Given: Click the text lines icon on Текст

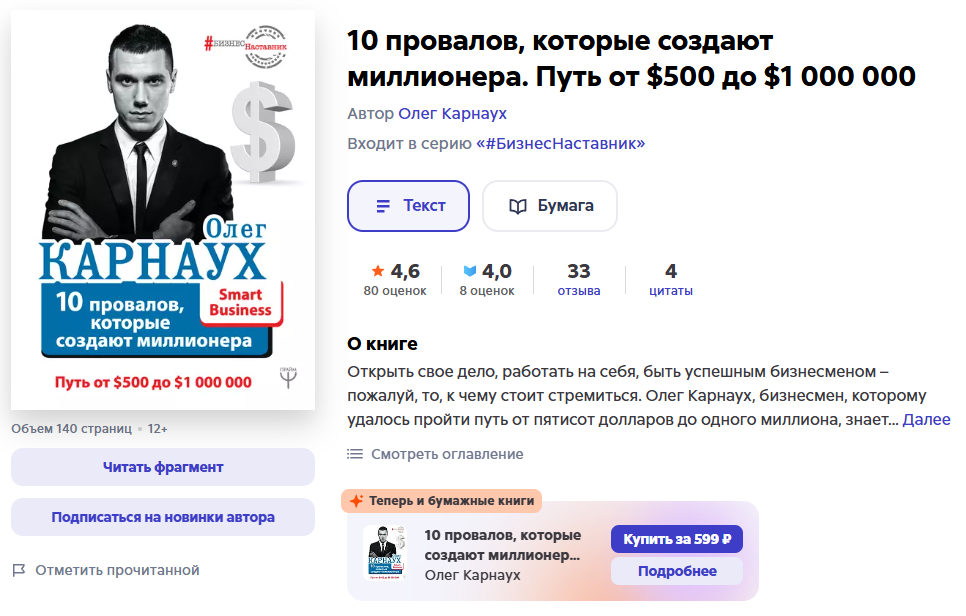Looking at the screenshot, I should [x=383, y=206].
